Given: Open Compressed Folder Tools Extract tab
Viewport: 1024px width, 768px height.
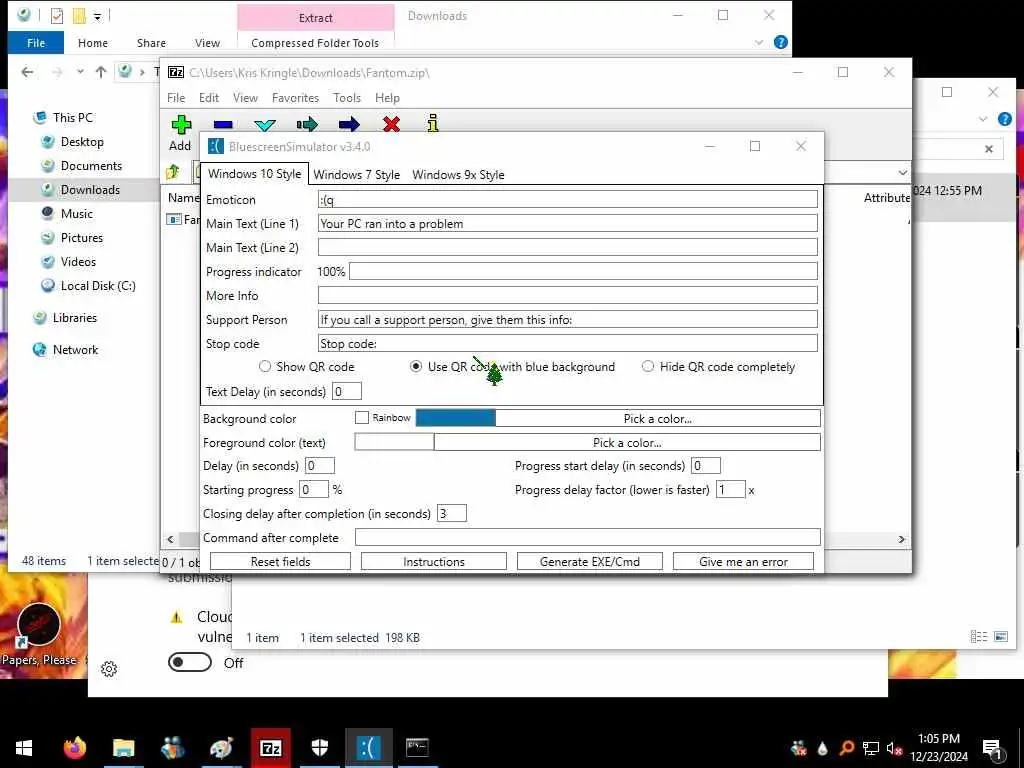Looking at the screenshot, I should click(315, 18).
